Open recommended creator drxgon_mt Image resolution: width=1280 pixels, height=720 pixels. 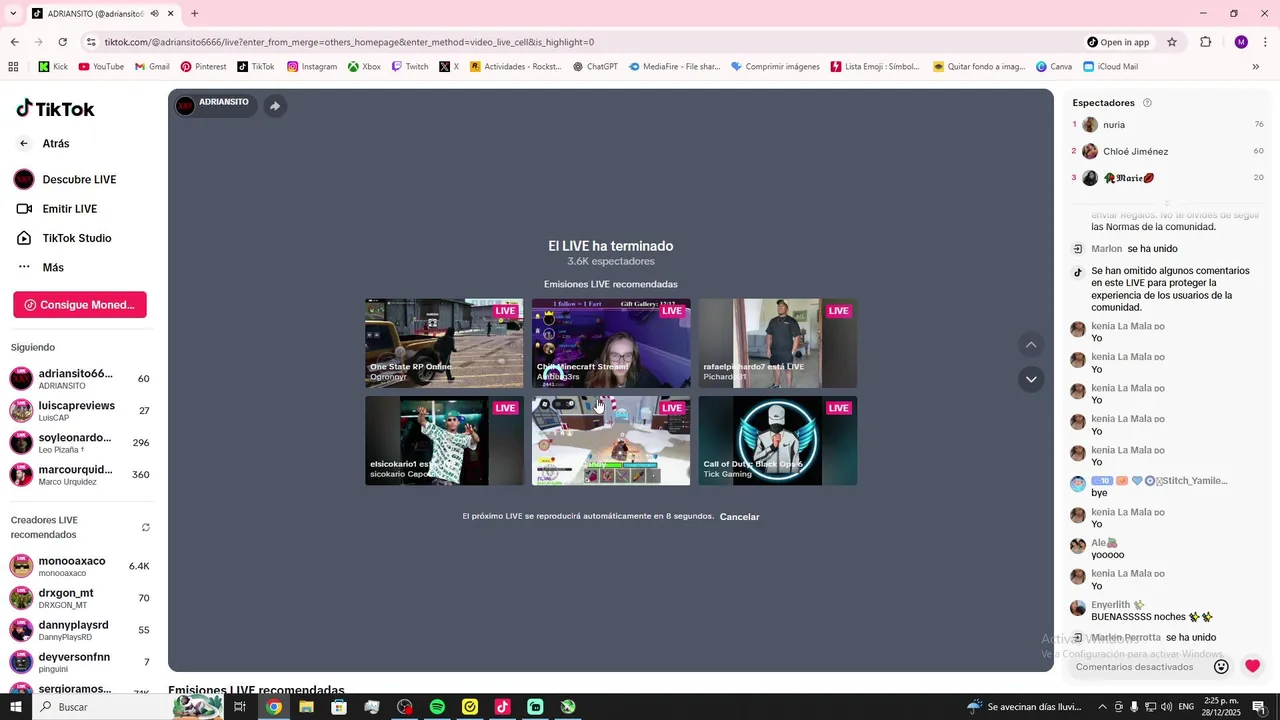pos(80,598)
